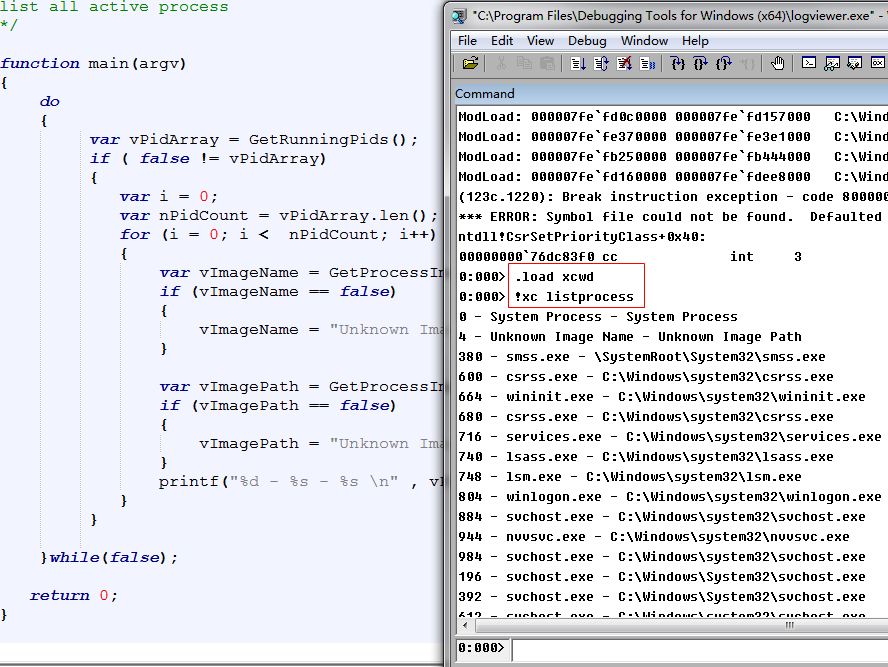Open the File menu in WinDbg
The image size is (888, 667).
click(467, 41)
